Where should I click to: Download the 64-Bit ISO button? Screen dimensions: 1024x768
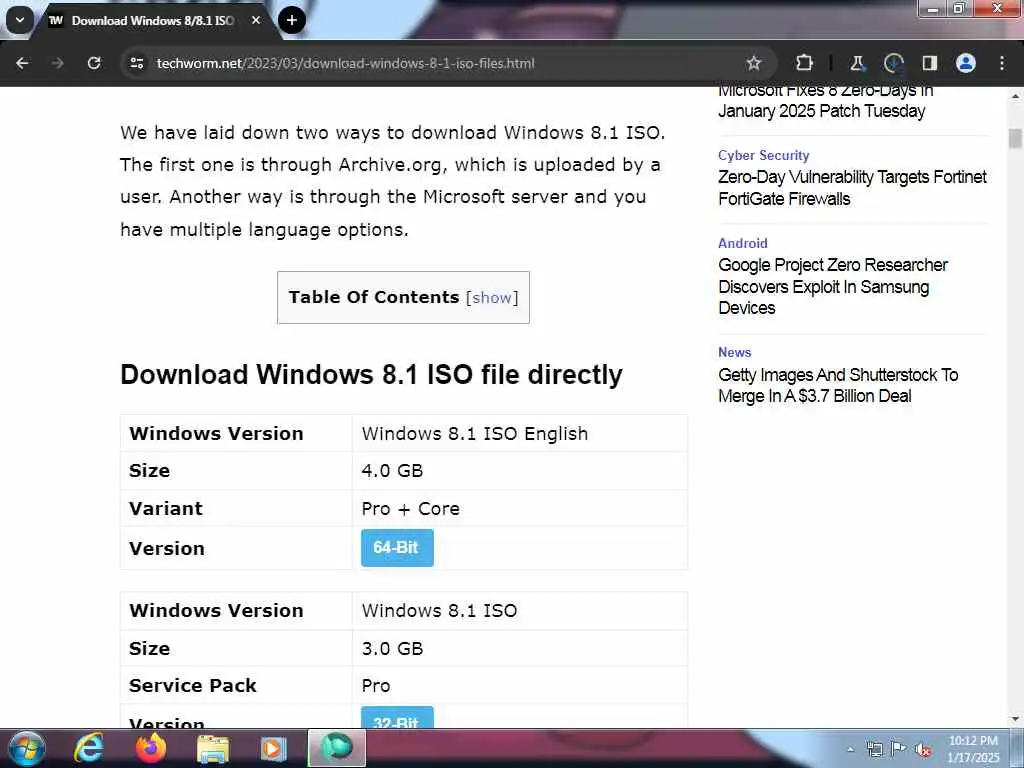[x=397, y=548]
